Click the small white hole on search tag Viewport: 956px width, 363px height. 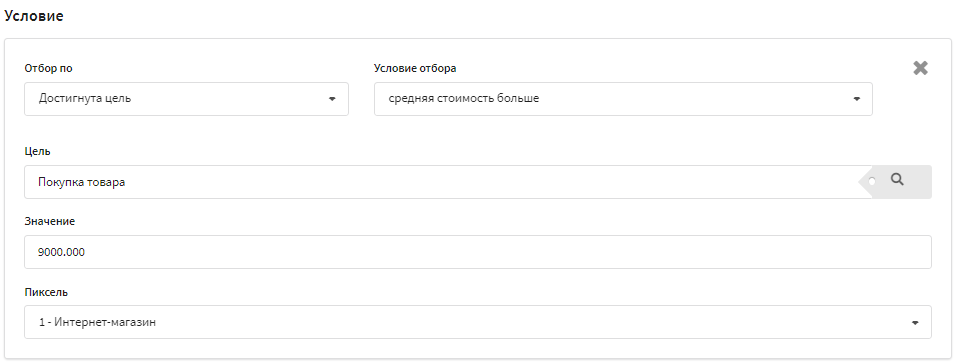(872, 181)
